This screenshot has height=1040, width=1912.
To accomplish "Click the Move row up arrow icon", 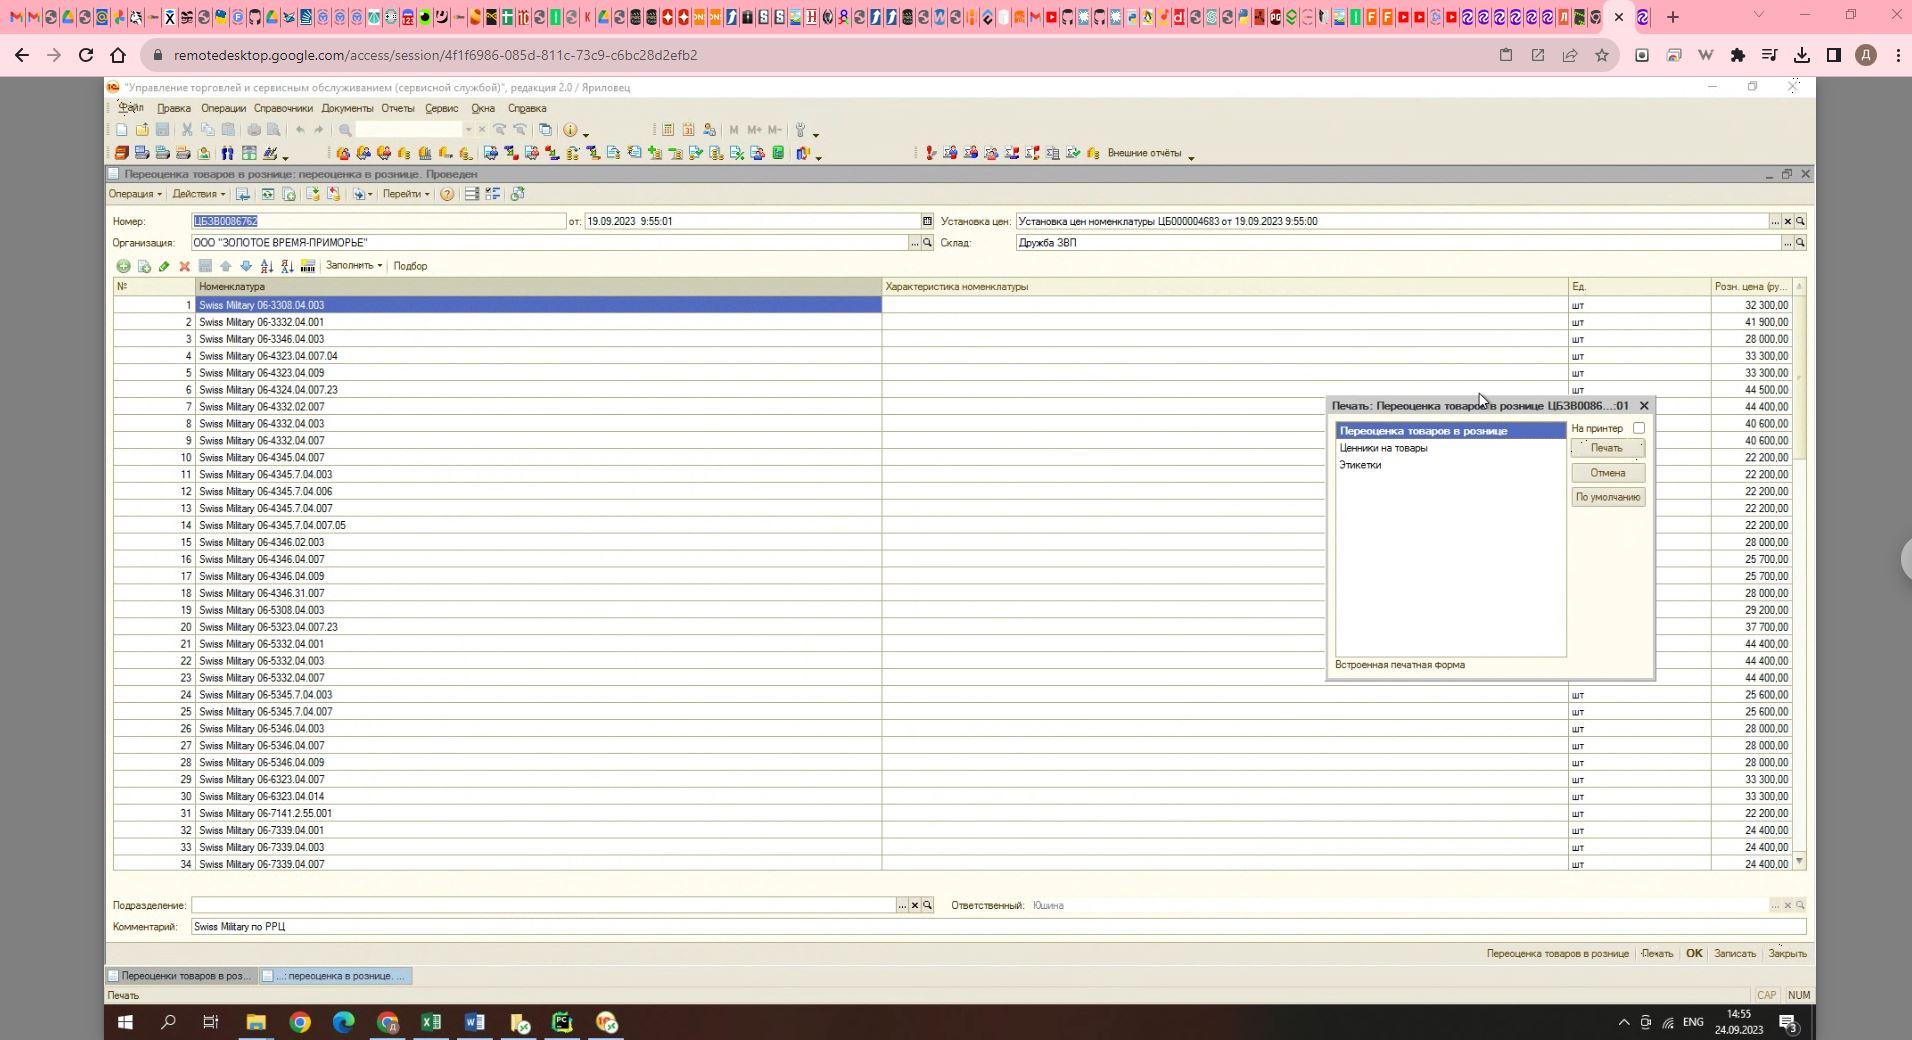I will 225,266.
